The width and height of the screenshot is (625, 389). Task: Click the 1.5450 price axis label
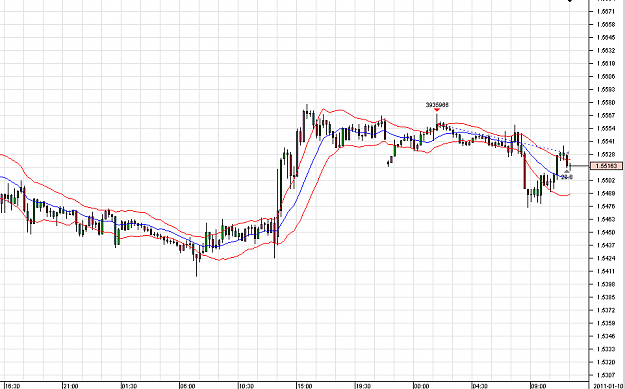tap(606, 232)
